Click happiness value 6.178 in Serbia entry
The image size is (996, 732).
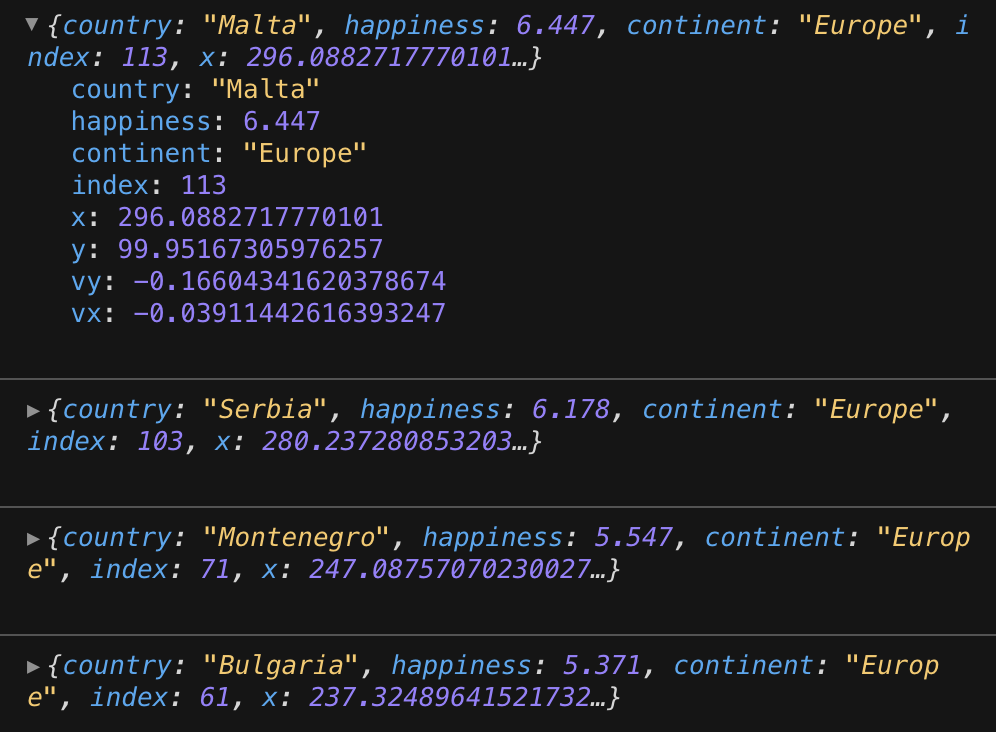click(570, 410)
